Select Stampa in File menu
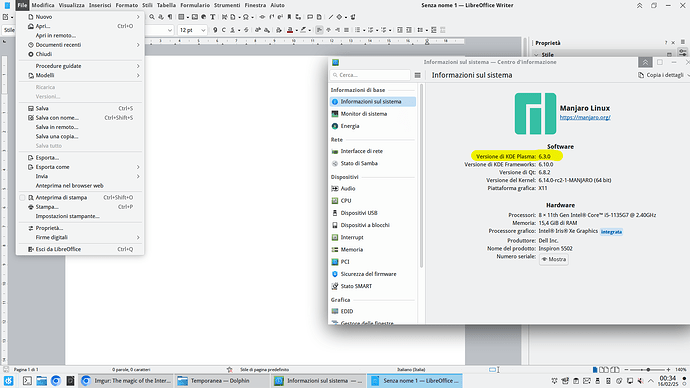690x388 pixels. [80, 207]
